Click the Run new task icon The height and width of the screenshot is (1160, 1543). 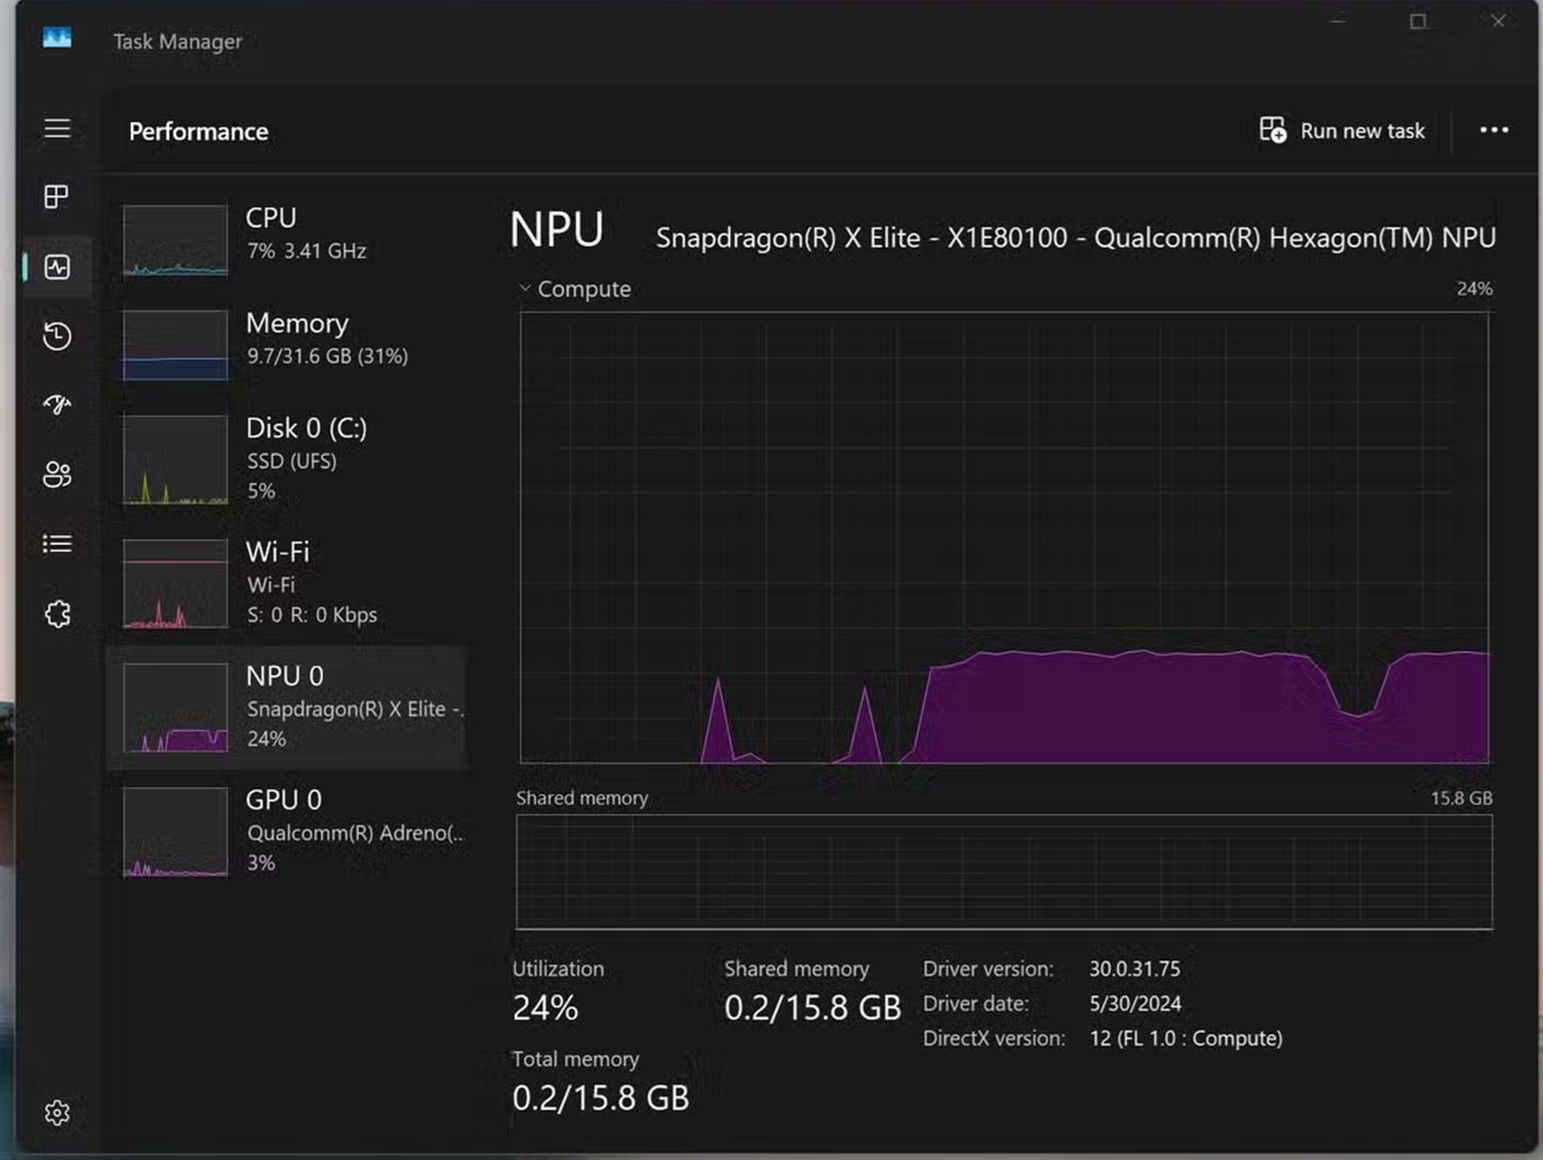coord(1272,130)
